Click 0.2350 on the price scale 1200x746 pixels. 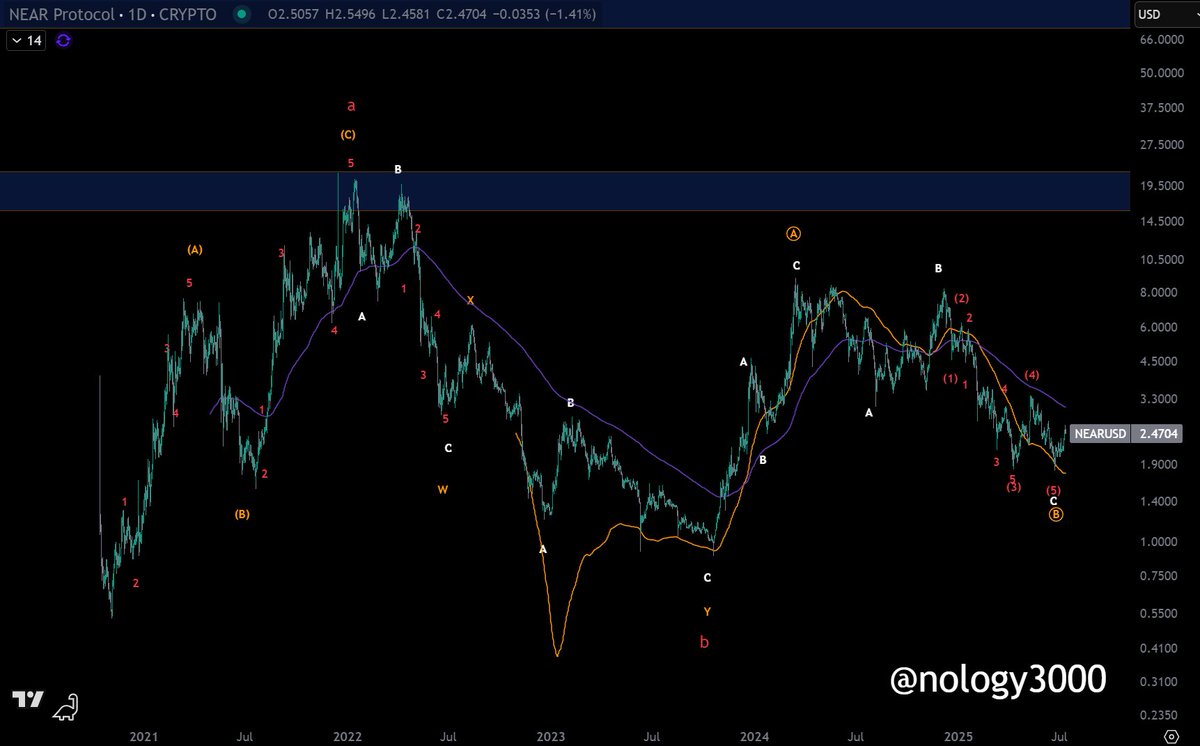point(1162,716)
